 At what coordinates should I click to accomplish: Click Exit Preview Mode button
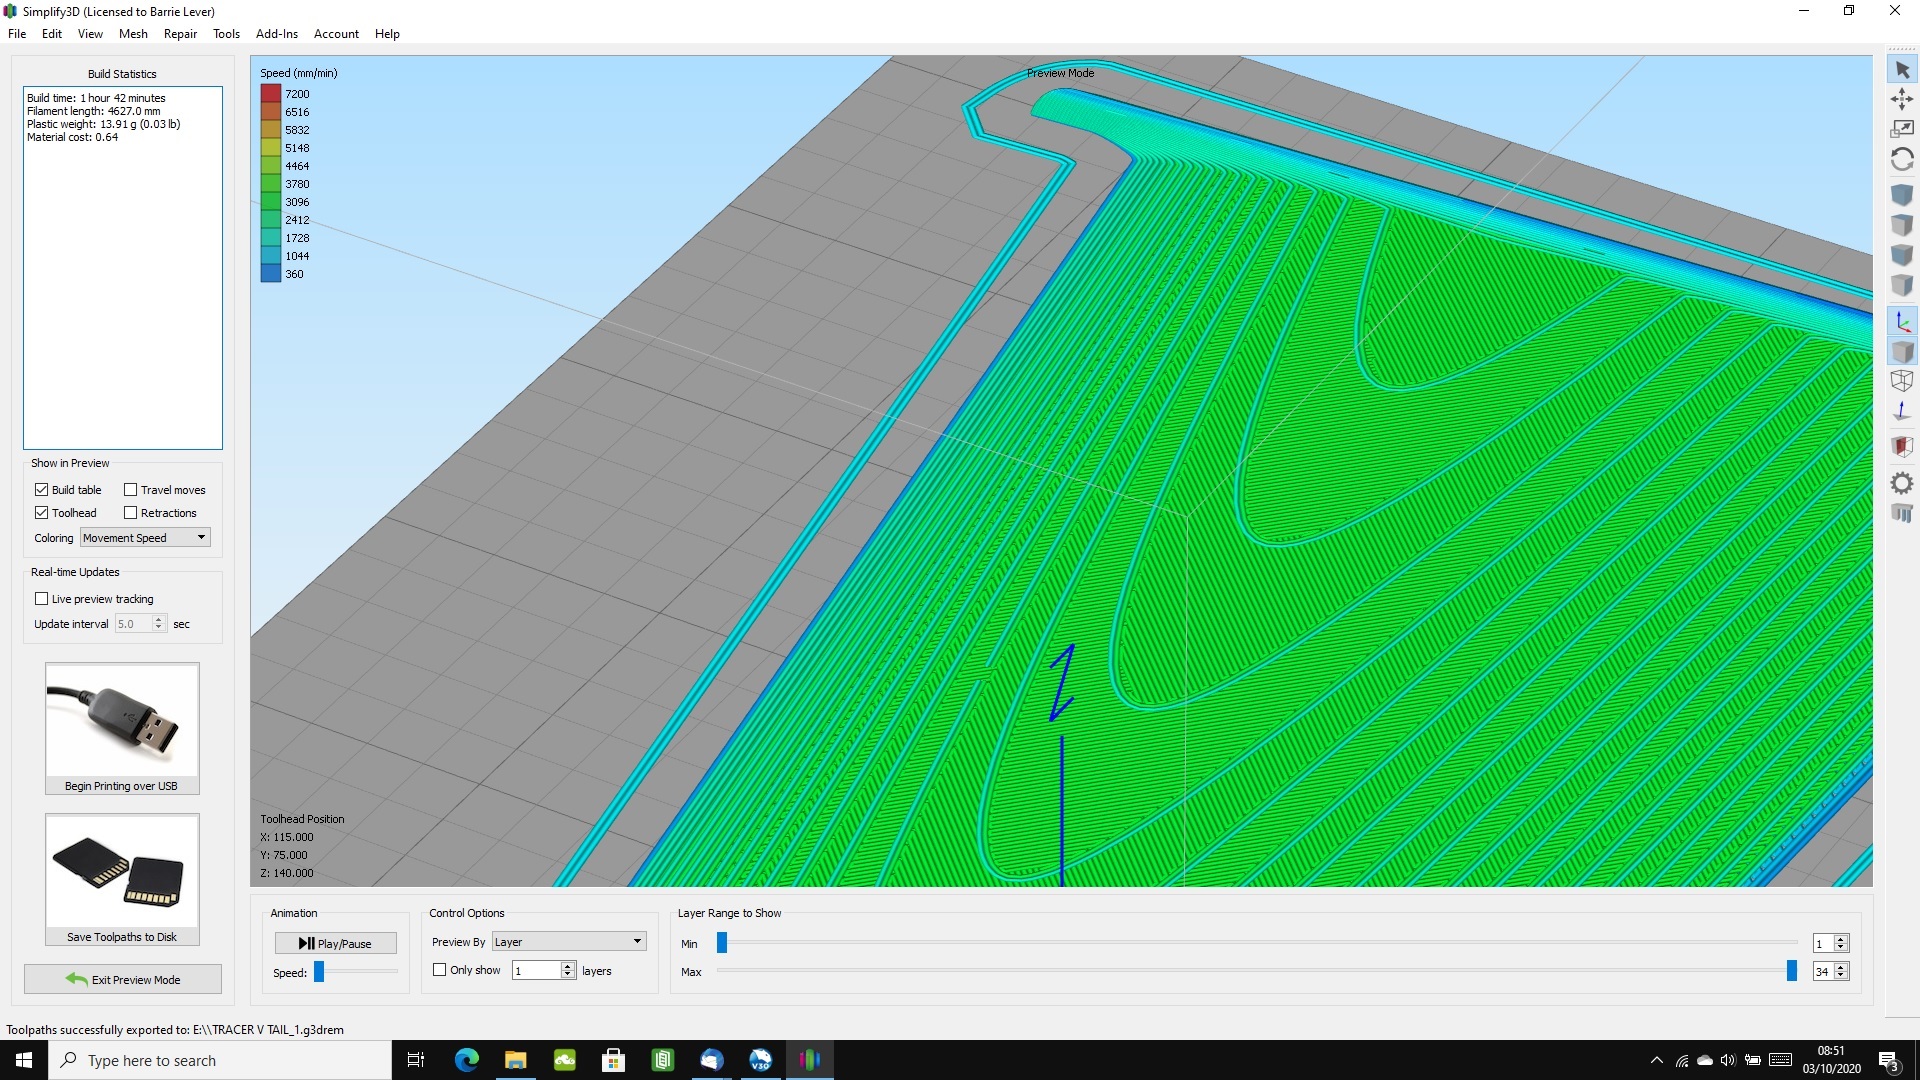pyautogui.click(x=123, y=980)
